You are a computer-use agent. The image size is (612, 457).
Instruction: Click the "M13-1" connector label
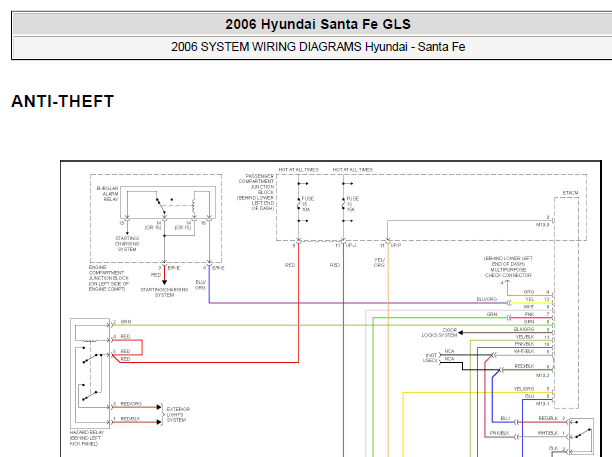pyautogui.click(x=542, y=404)
